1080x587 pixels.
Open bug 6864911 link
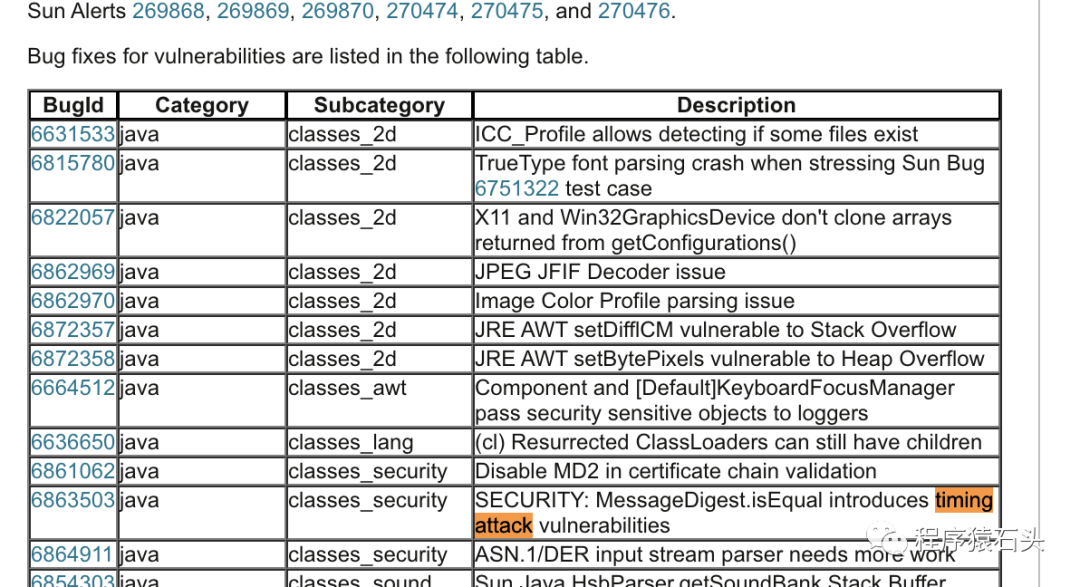[73, 555]
